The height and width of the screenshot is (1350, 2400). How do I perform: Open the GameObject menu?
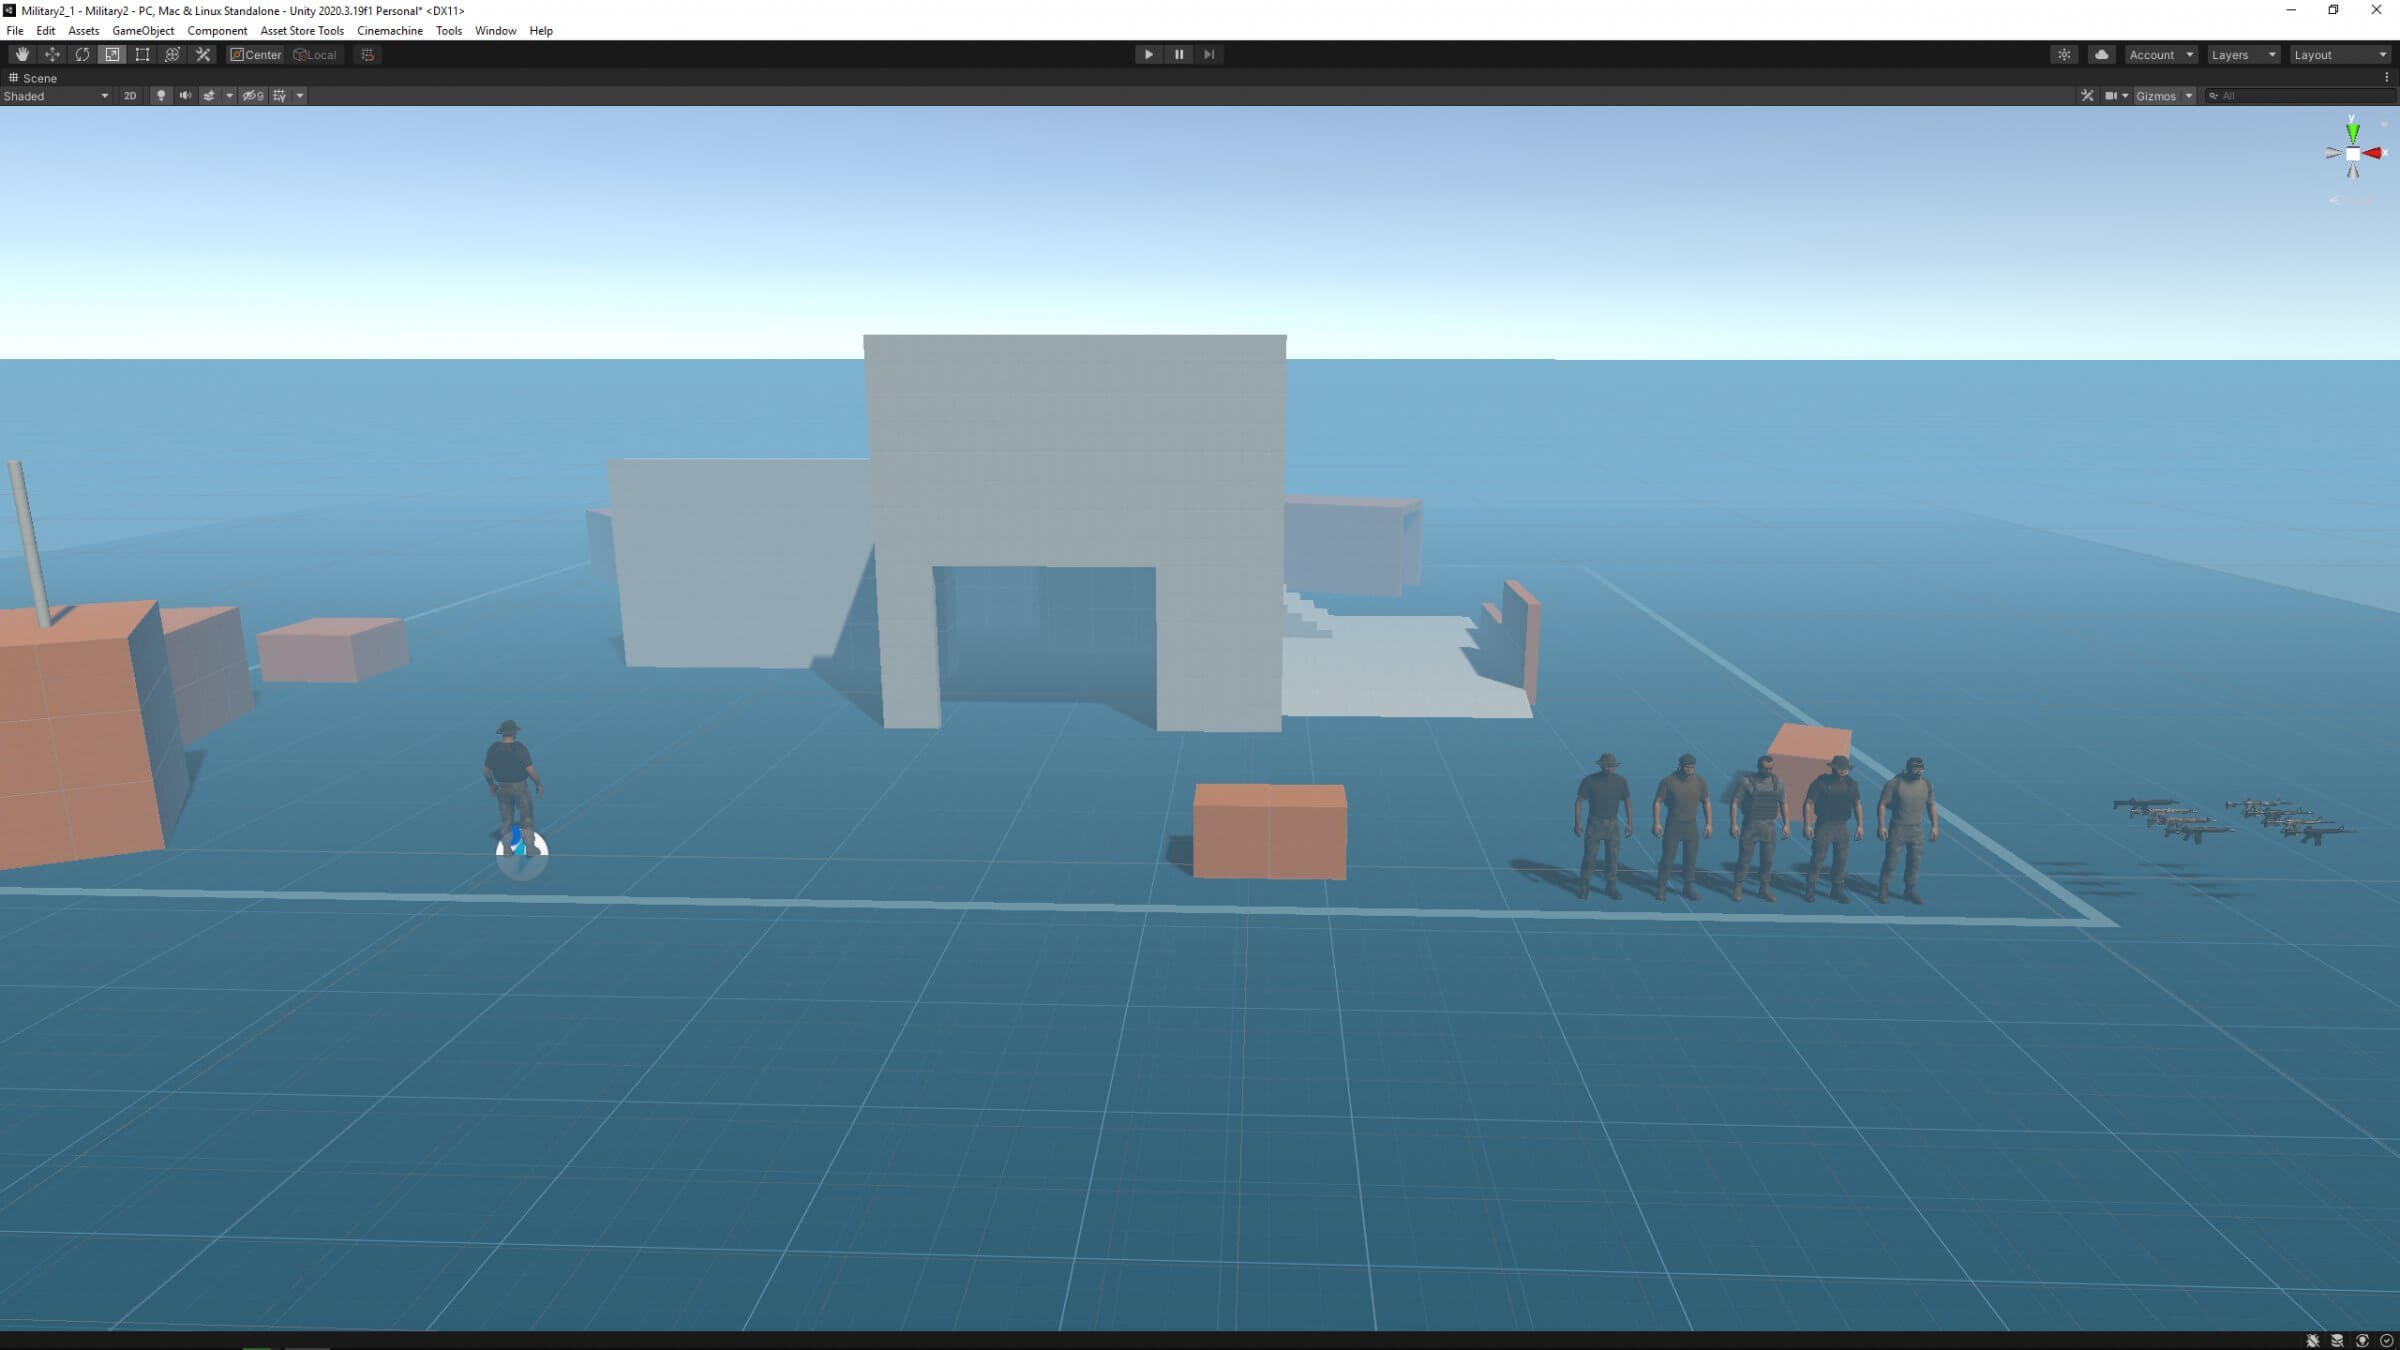click(143, 31)
